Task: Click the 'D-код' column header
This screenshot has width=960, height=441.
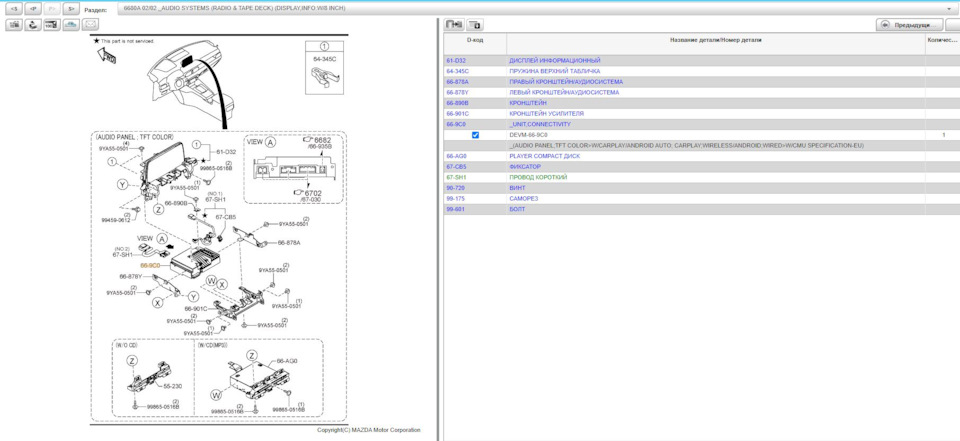Action: tap(475, 40)
